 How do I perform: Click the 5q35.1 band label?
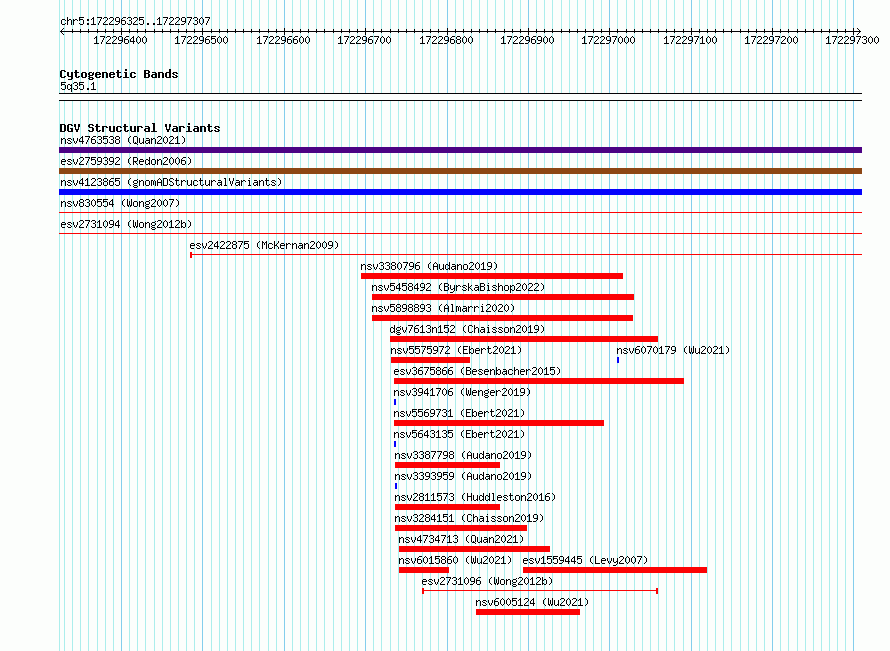coord(78,86)
